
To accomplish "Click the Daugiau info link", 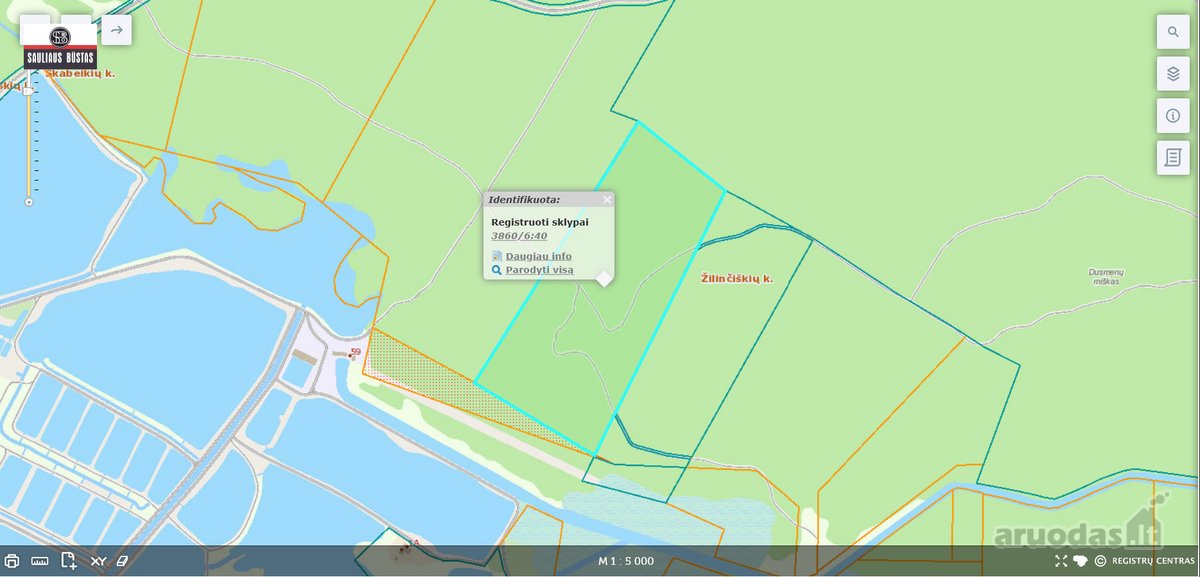I will click(x=538, y=256).
